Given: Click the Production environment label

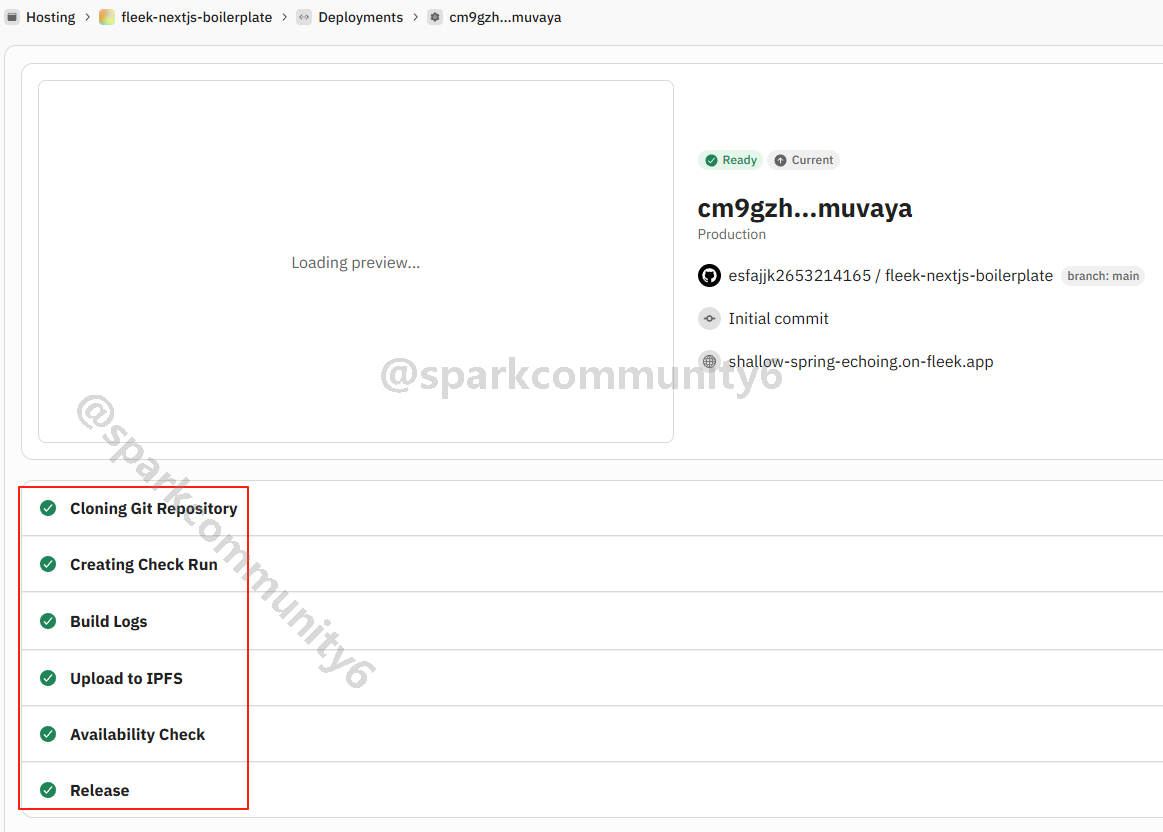Looking at the screenshot, I should coord(731,234).
